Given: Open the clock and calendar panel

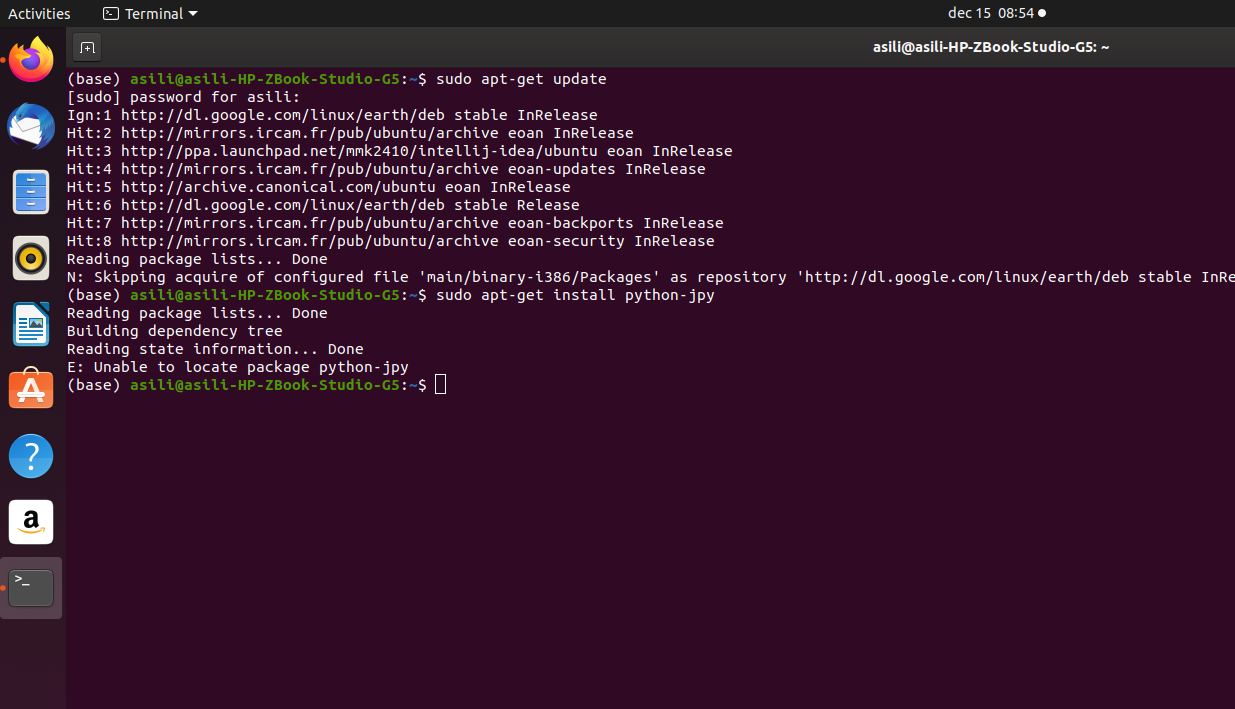Looking at the screenshot, I should [x=996, y=14].
